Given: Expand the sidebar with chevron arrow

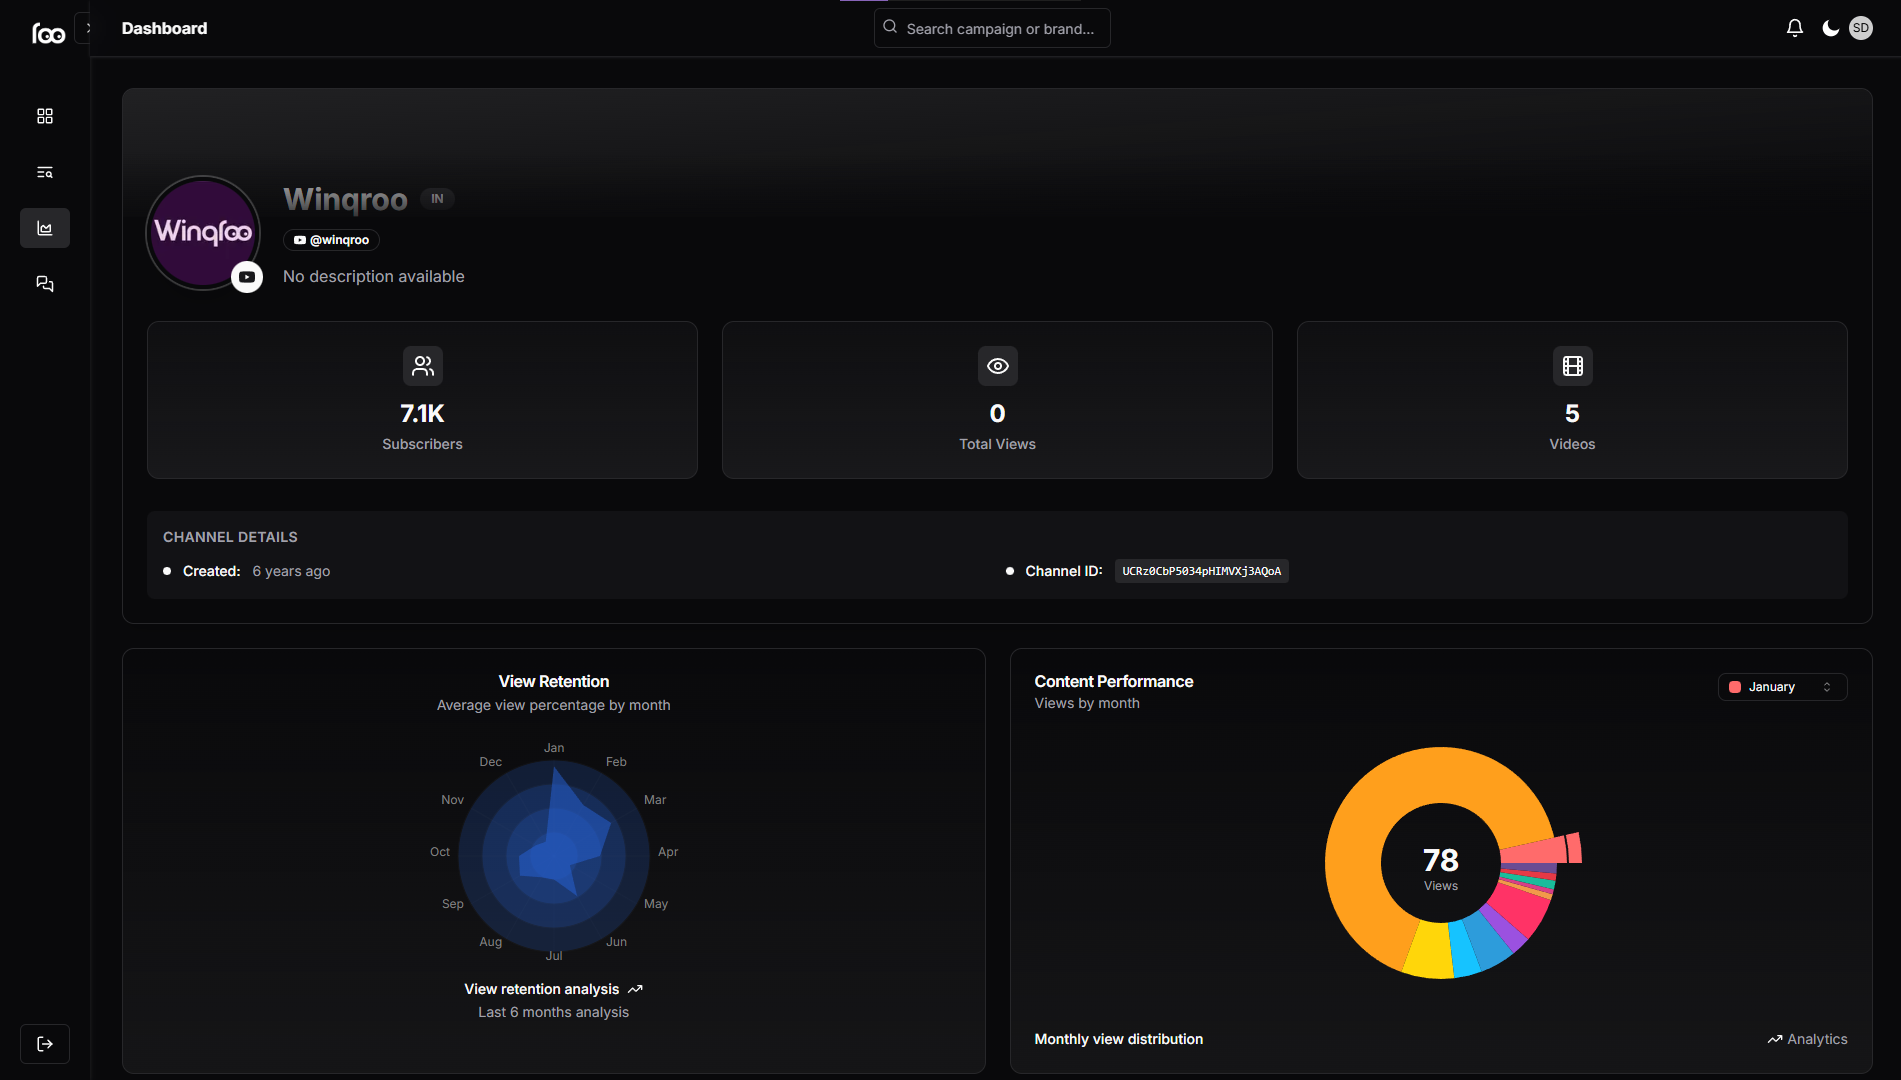Looking at the screenshot, I should 88,28.
